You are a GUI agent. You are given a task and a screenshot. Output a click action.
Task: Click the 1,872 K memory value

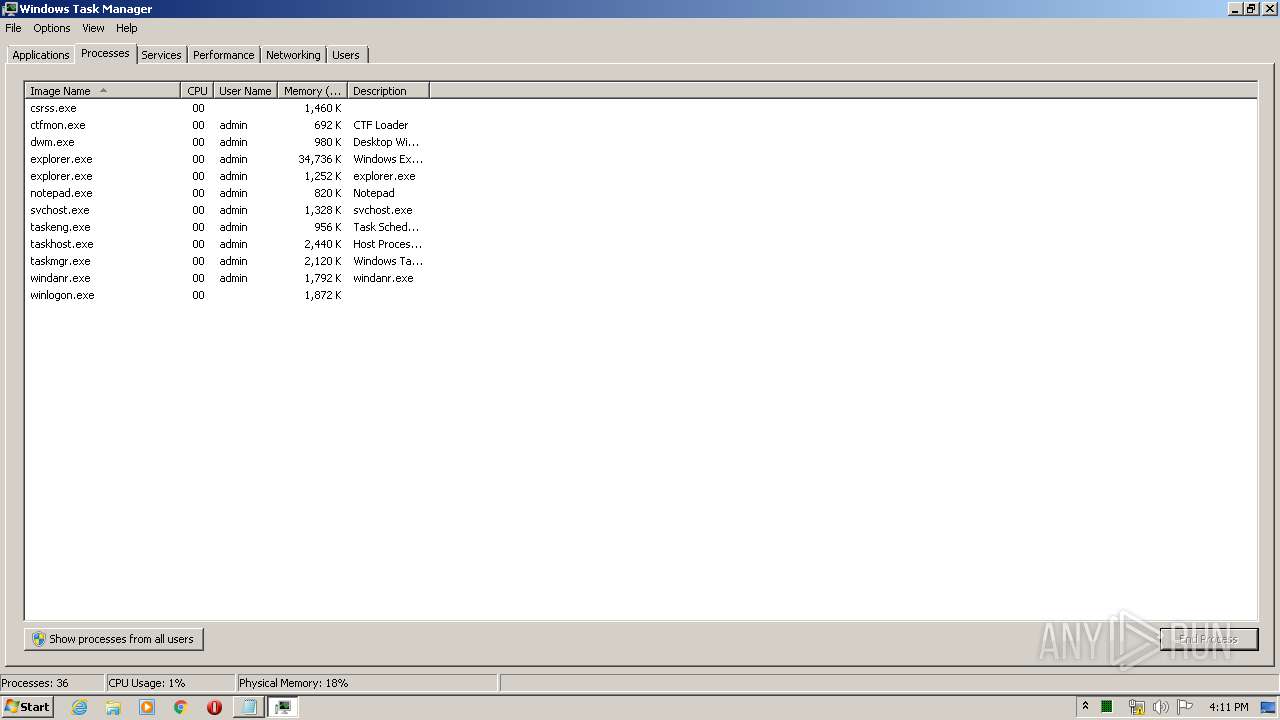pos(323,295)
